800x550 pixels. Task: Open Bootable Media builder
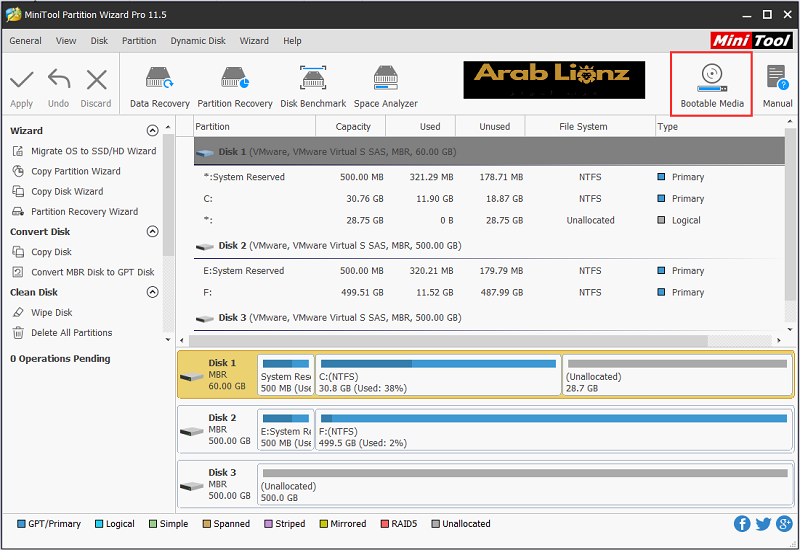tap(712, 85)
